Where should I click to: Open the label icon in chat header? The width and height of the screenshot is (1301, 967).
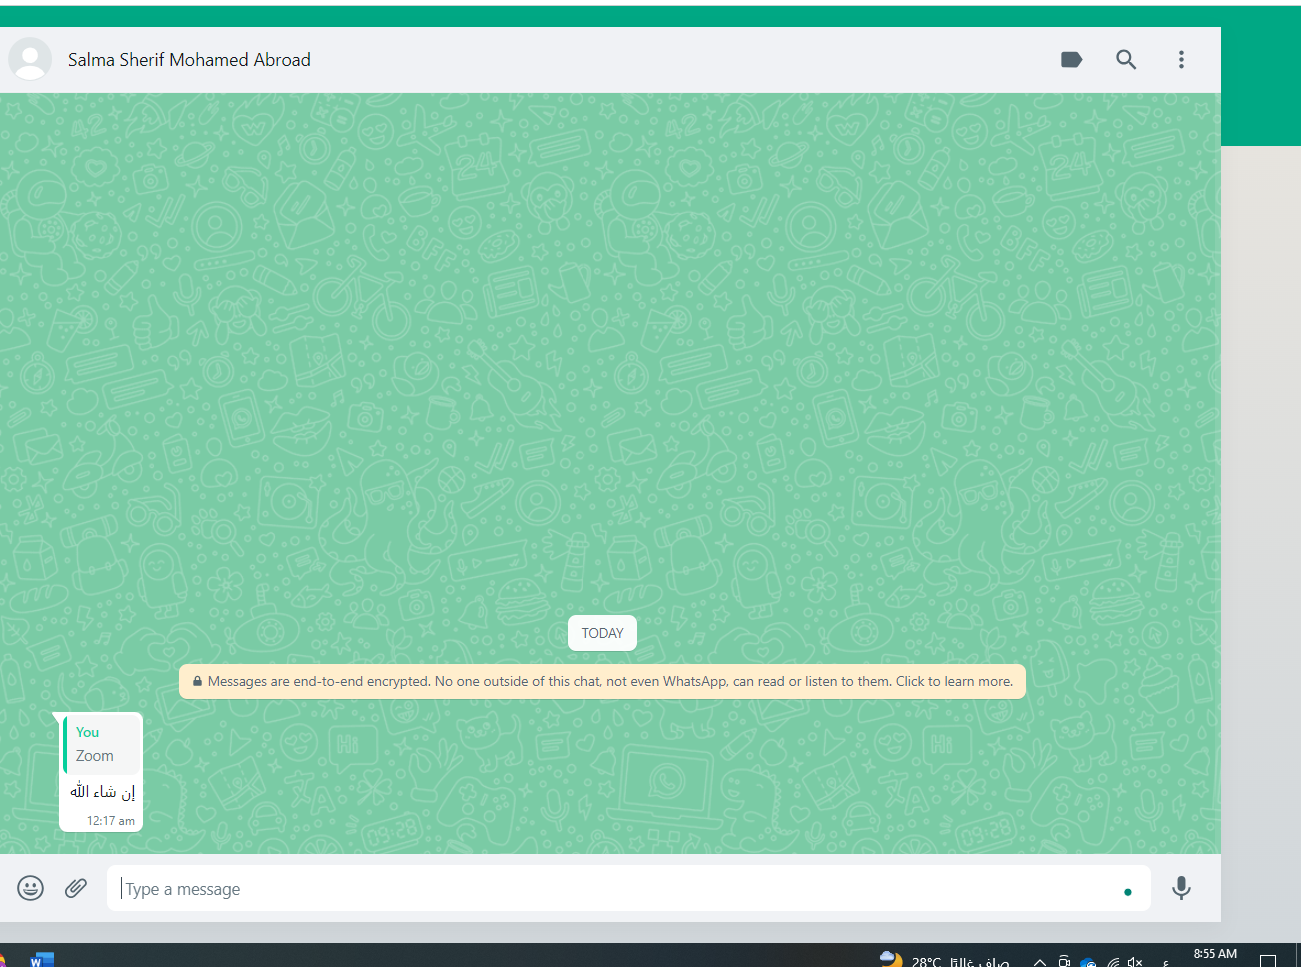(1071, 60)
